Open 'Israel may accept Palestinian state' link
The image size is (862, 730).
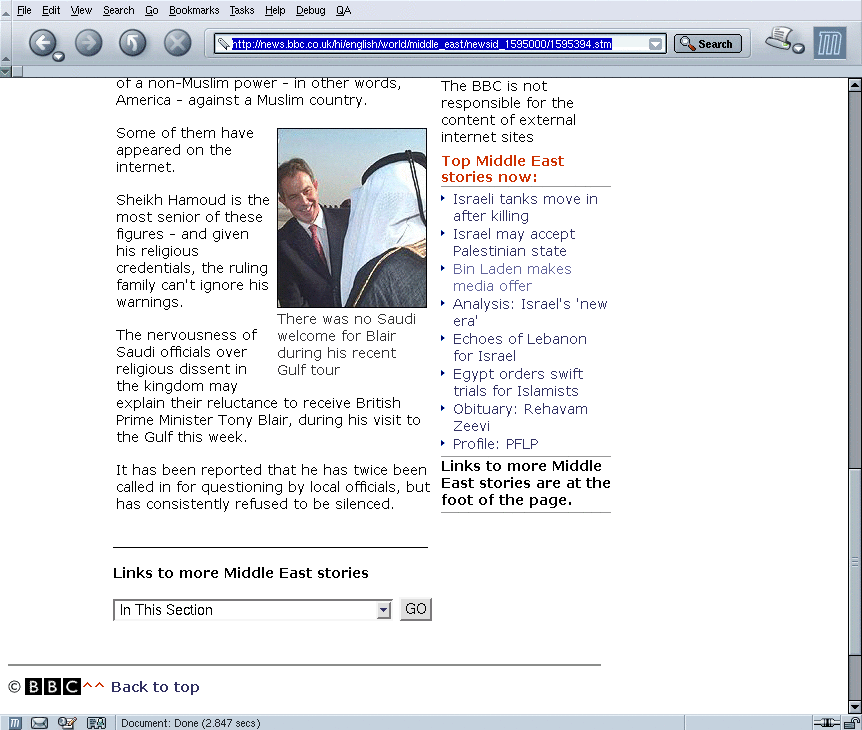[513, 242]
